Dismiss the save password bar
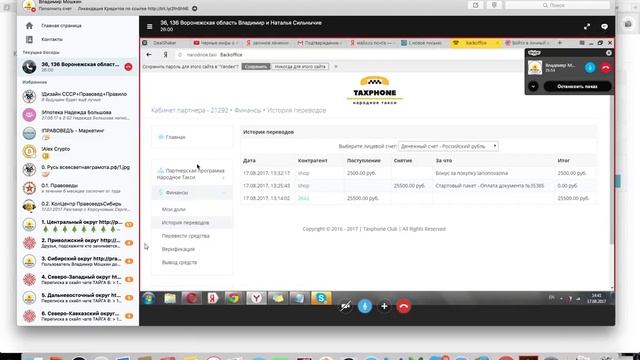Screen dimensions: 640x360 click(336, 67)
